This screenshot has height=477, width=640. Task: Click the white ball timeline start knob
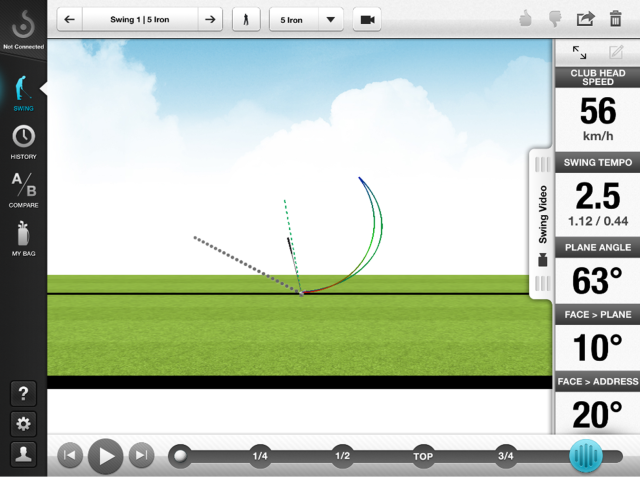point(180,455)
